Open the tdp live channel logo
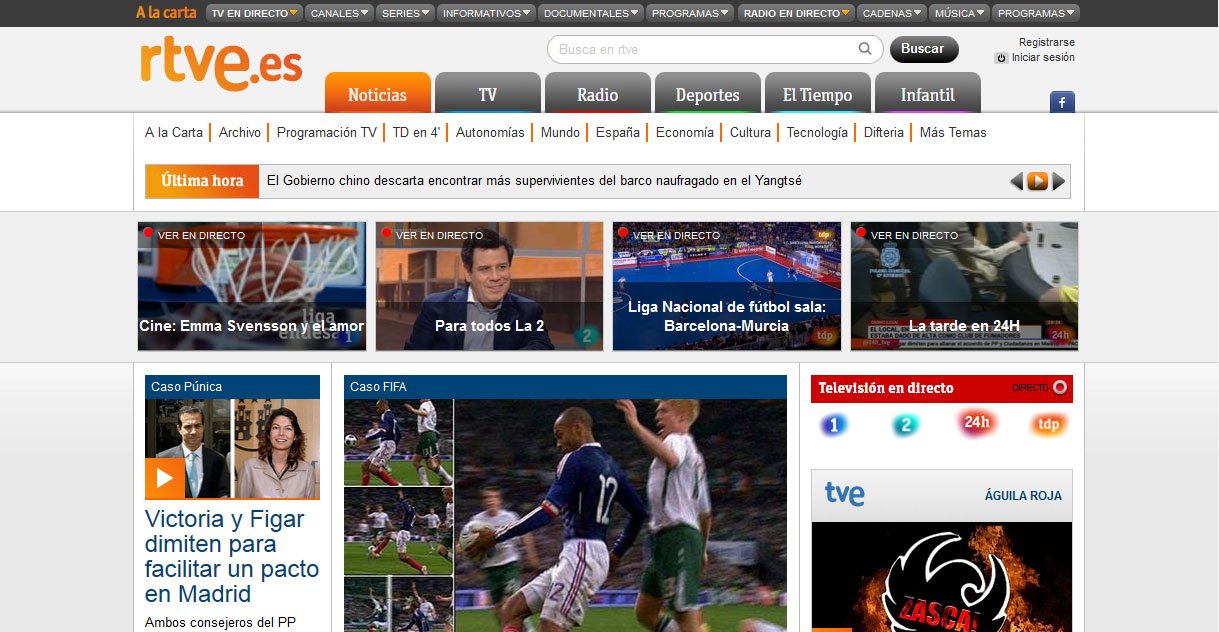Screen dimensions: 1219x632 [x=1048, y=425]
